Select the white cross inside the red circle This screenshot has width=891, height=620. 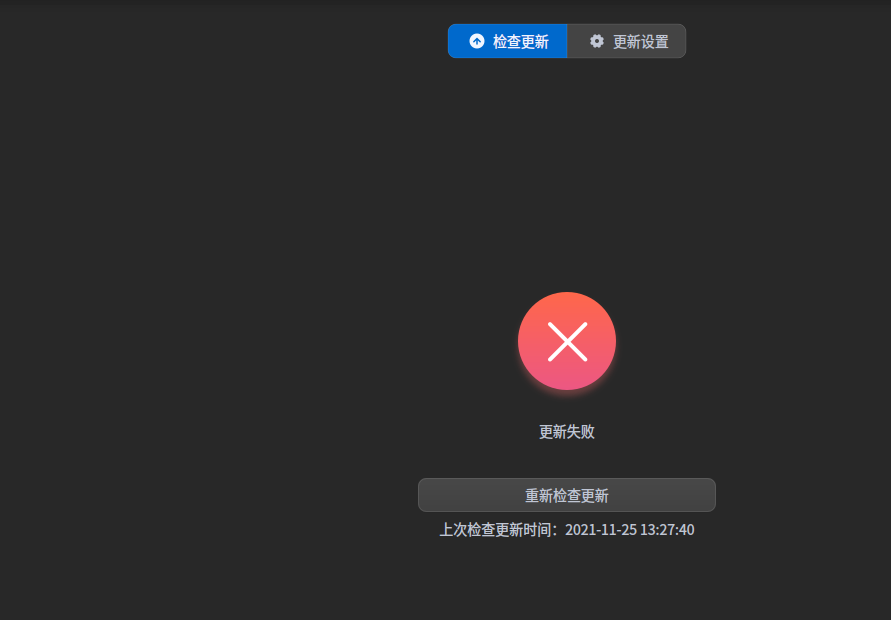[567, 342]
